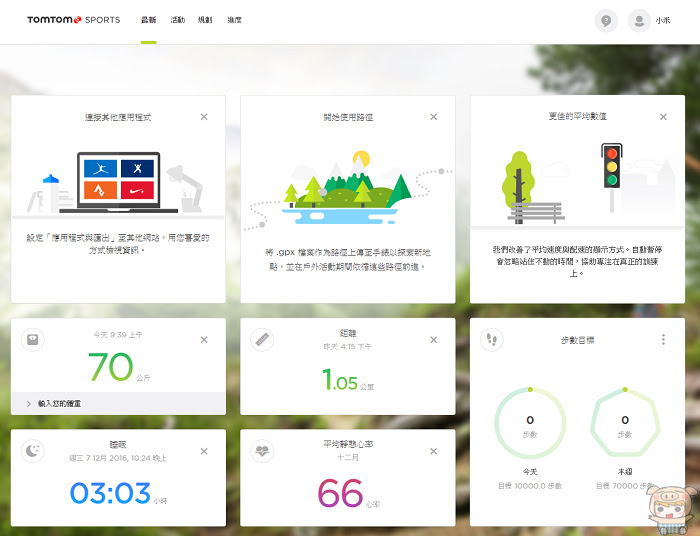700x536 pixels.
Task: Open the 規劃 navigation tab
Action: (x=205, y=20)
